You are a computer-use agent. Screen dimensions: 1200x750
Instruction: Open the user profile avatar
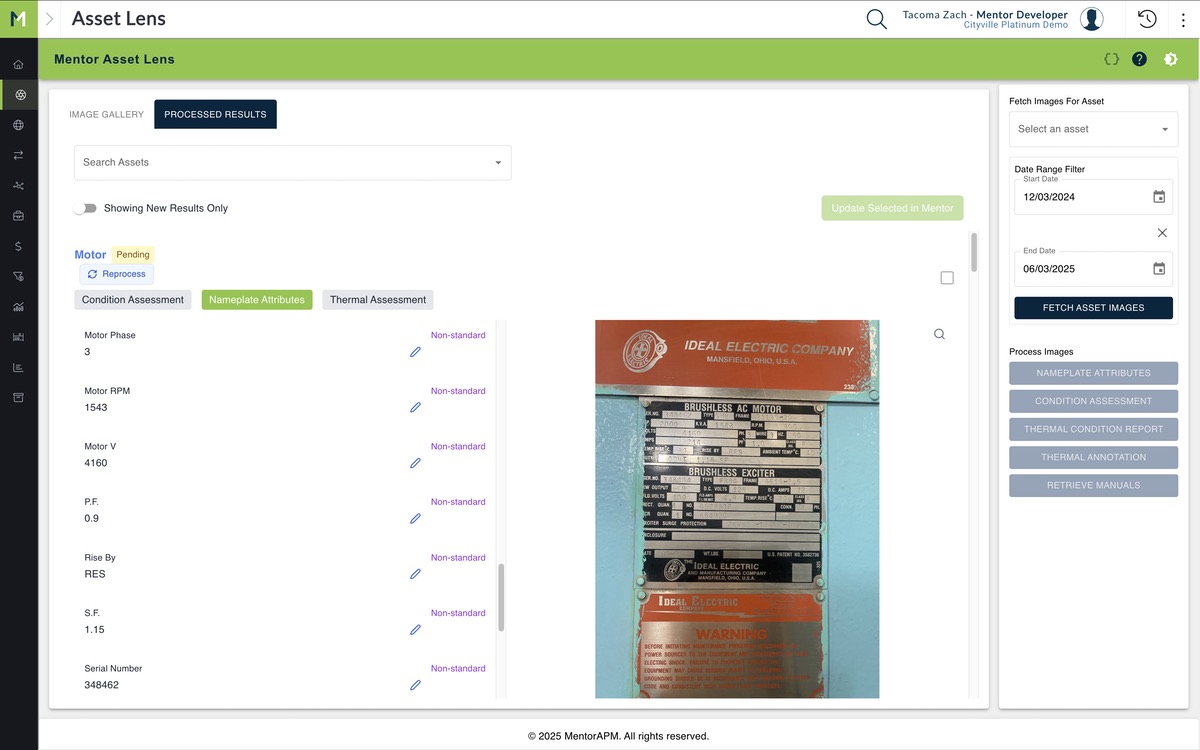coord(1092,19)
